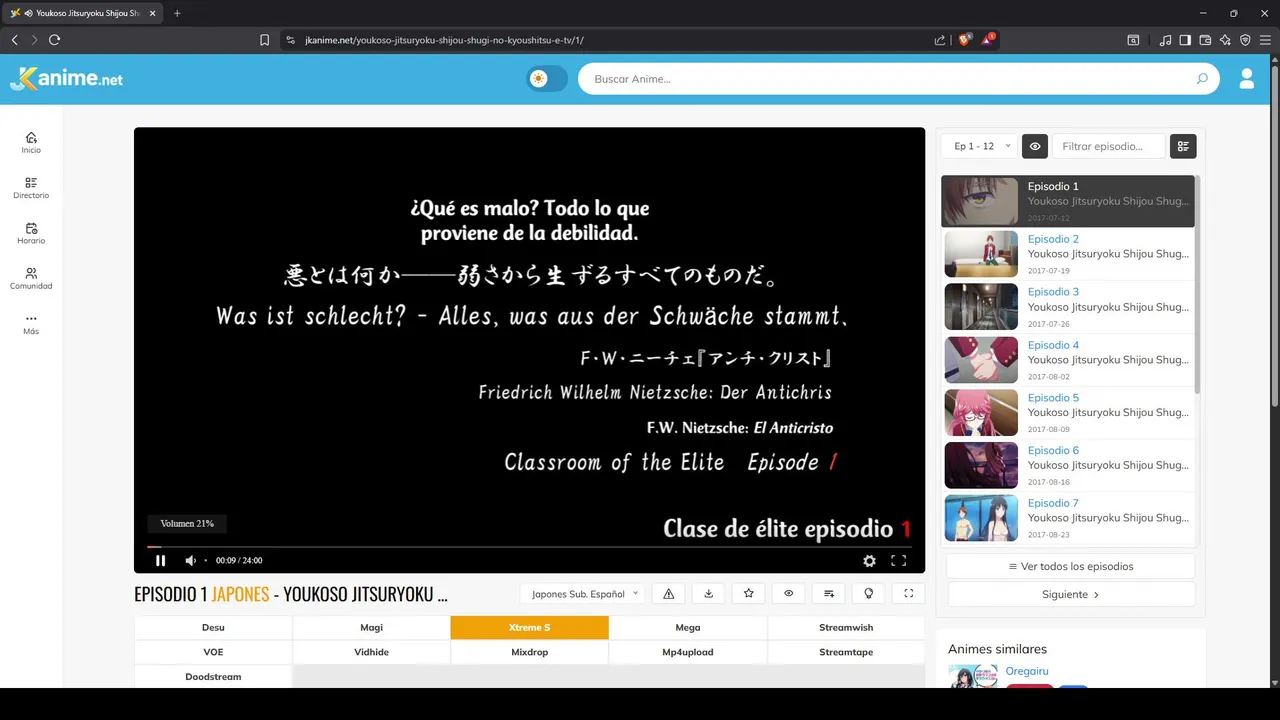Click the Episodio 6 thumbnail
This screenshot has width=1280, height=720.
coord(981,466)
